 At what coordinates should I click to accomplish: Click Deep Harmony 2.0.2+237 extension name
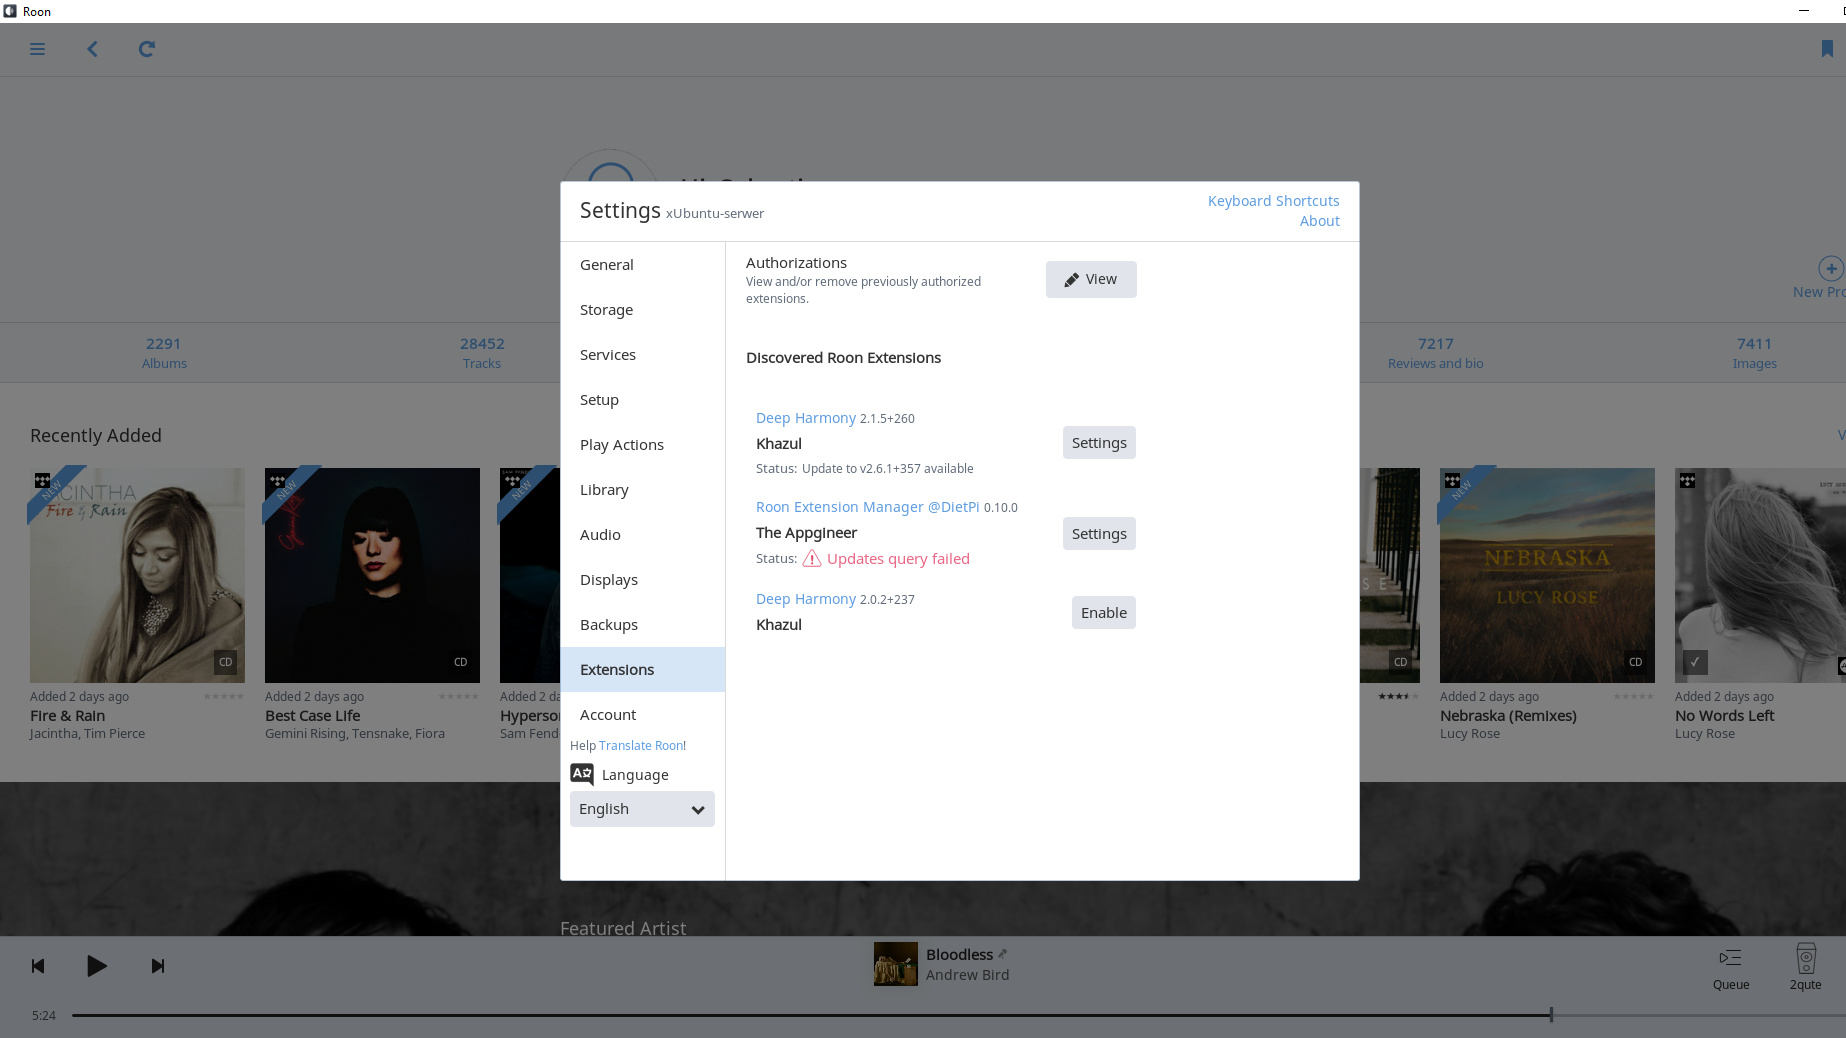tap(806, 599)
